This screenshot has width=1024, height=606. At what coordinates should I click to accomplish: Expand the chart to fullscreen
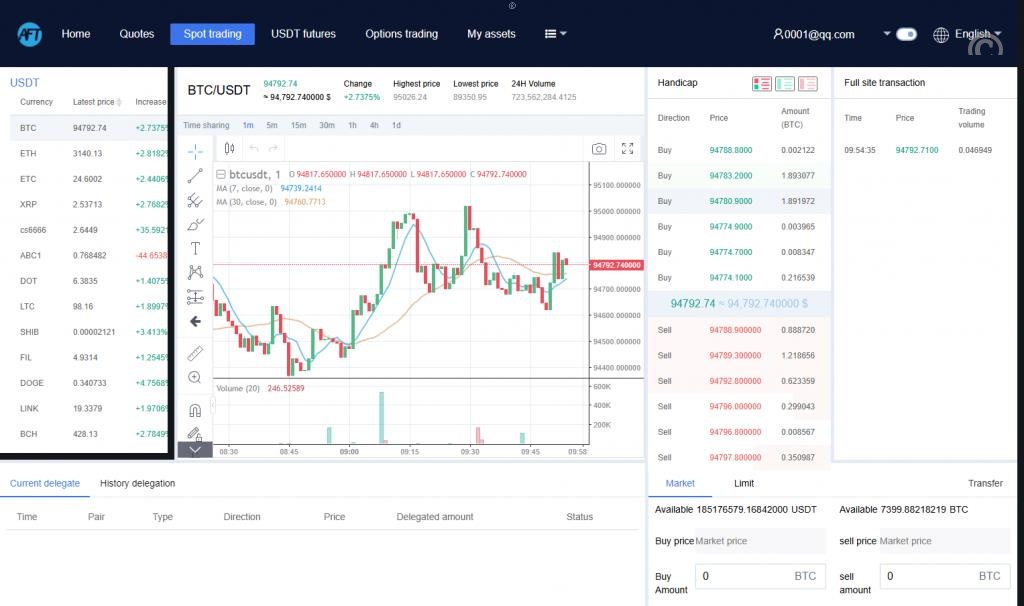click(627, 149)
